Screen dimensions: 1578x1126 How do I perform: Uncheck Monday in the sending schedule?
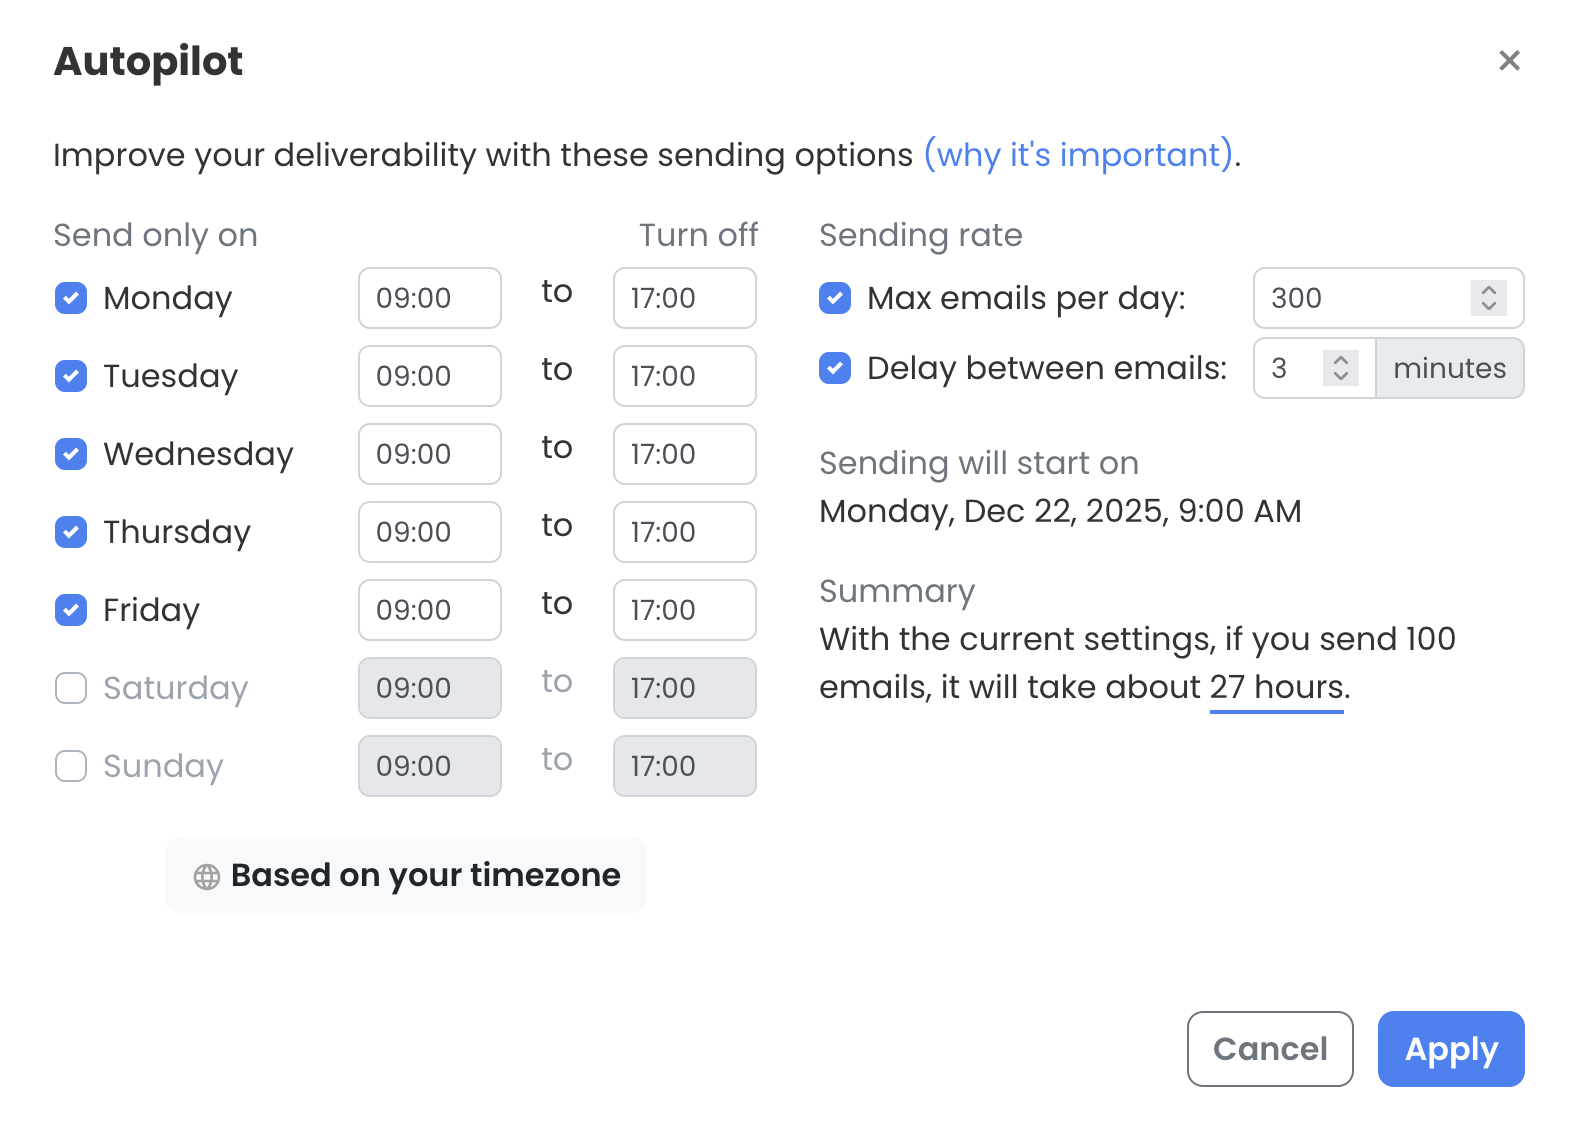tap(71, 297)
